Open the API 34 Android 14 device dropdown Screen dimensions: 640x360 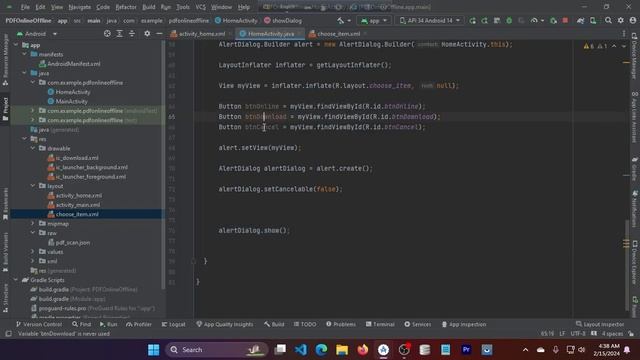429,20
